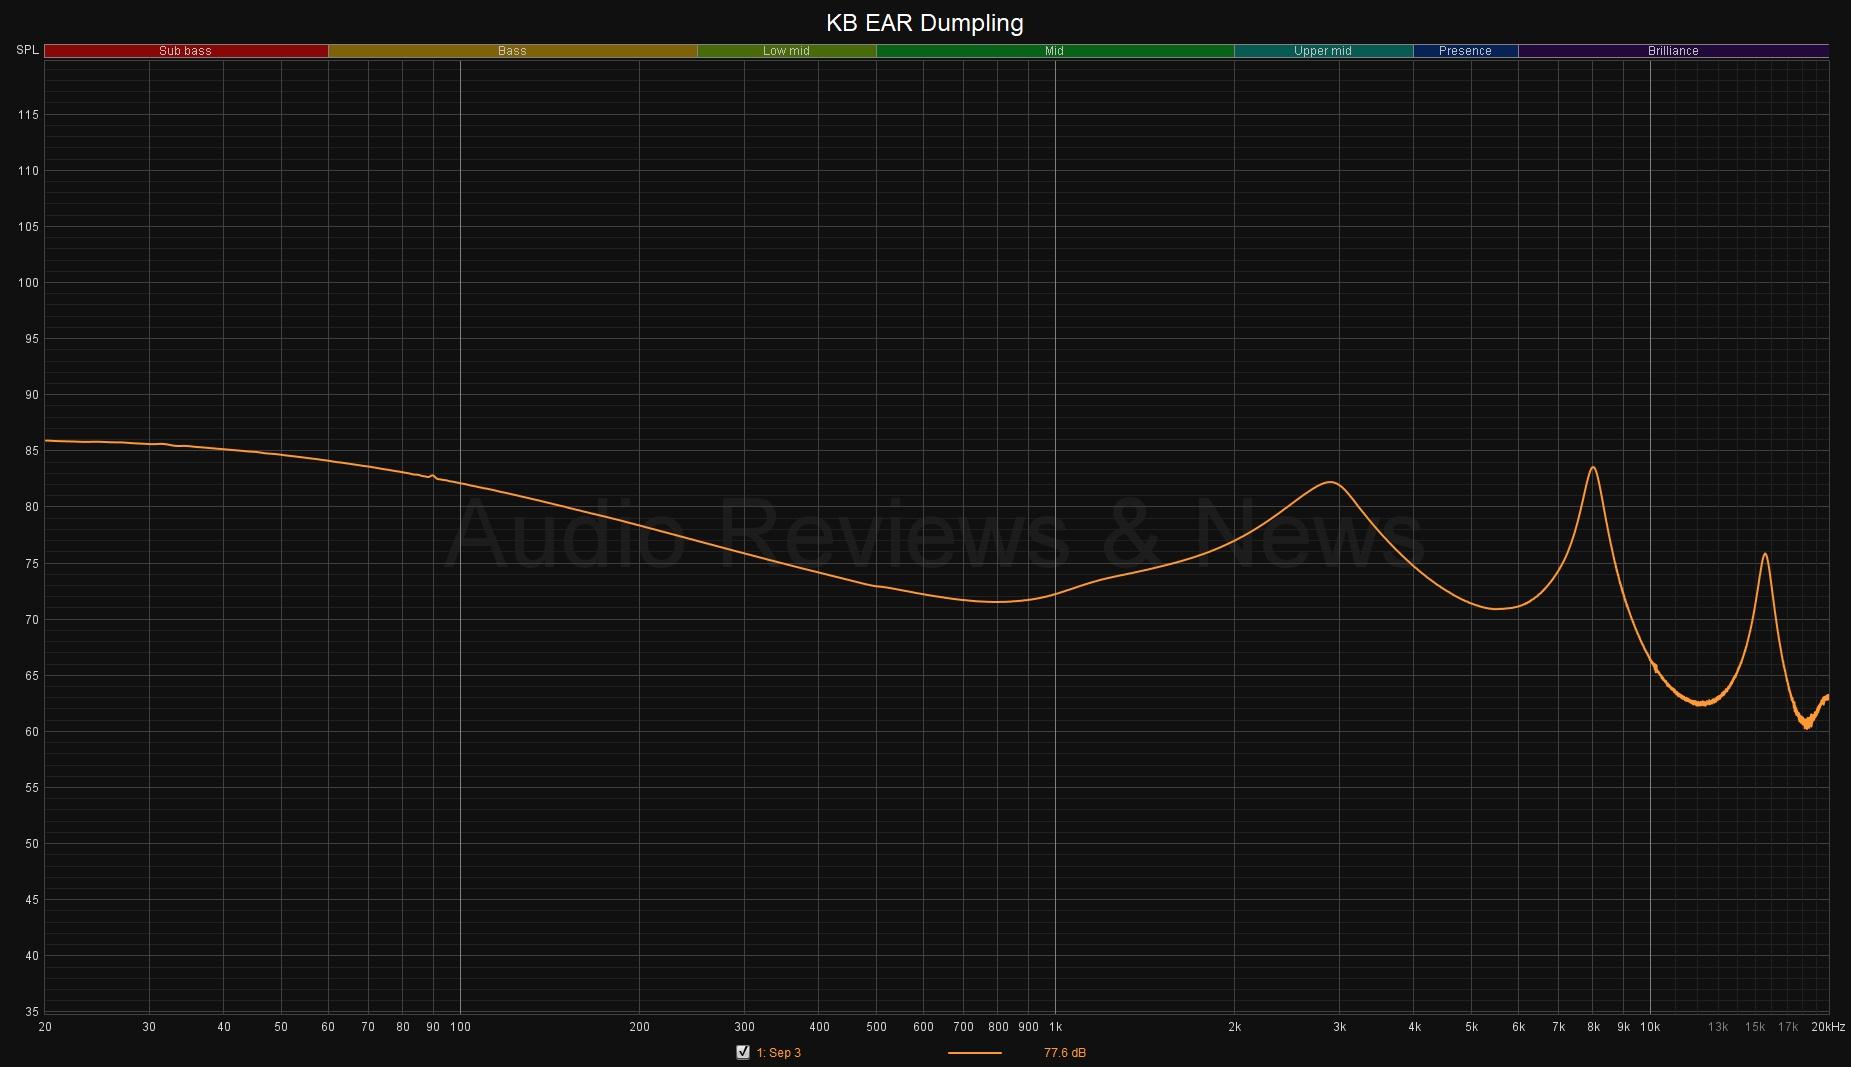Click the 100 Hz frequency axis label
The height and width of the screenshot is (1067, 1851).
[460, 1027]
